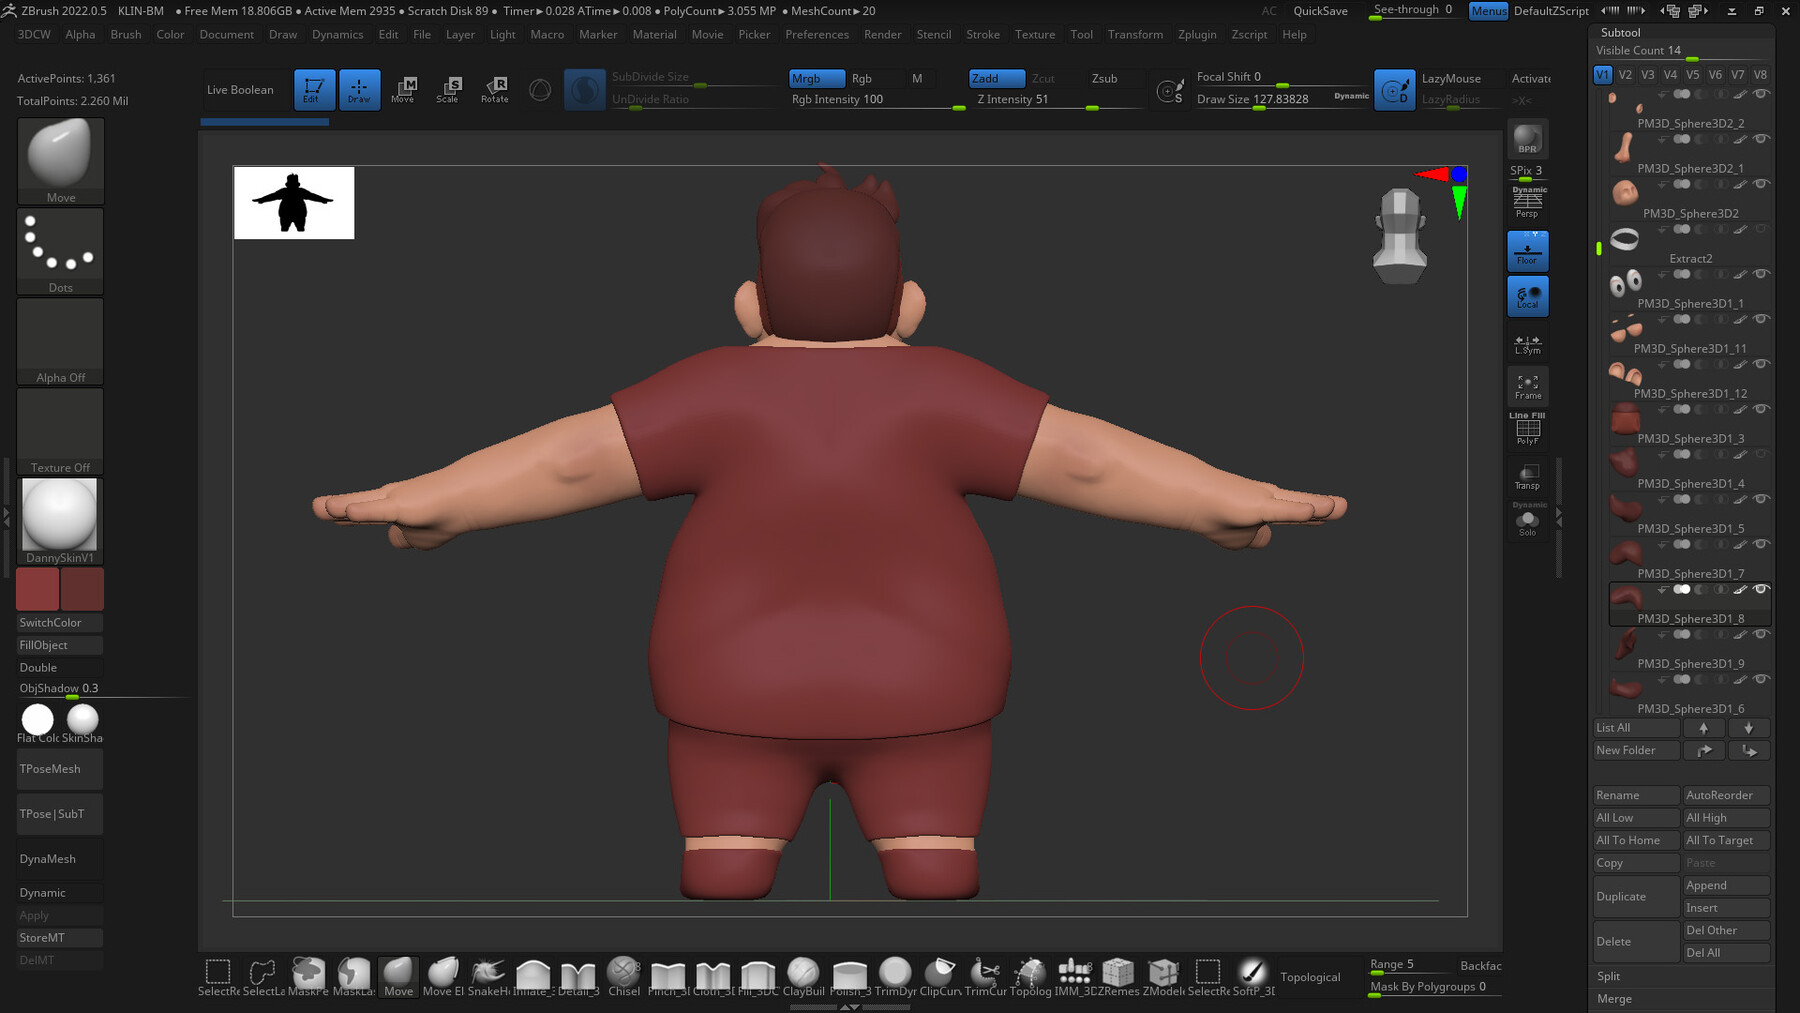Pick the SelectRect brush at the start of the bottom shelf

(218, 976)
